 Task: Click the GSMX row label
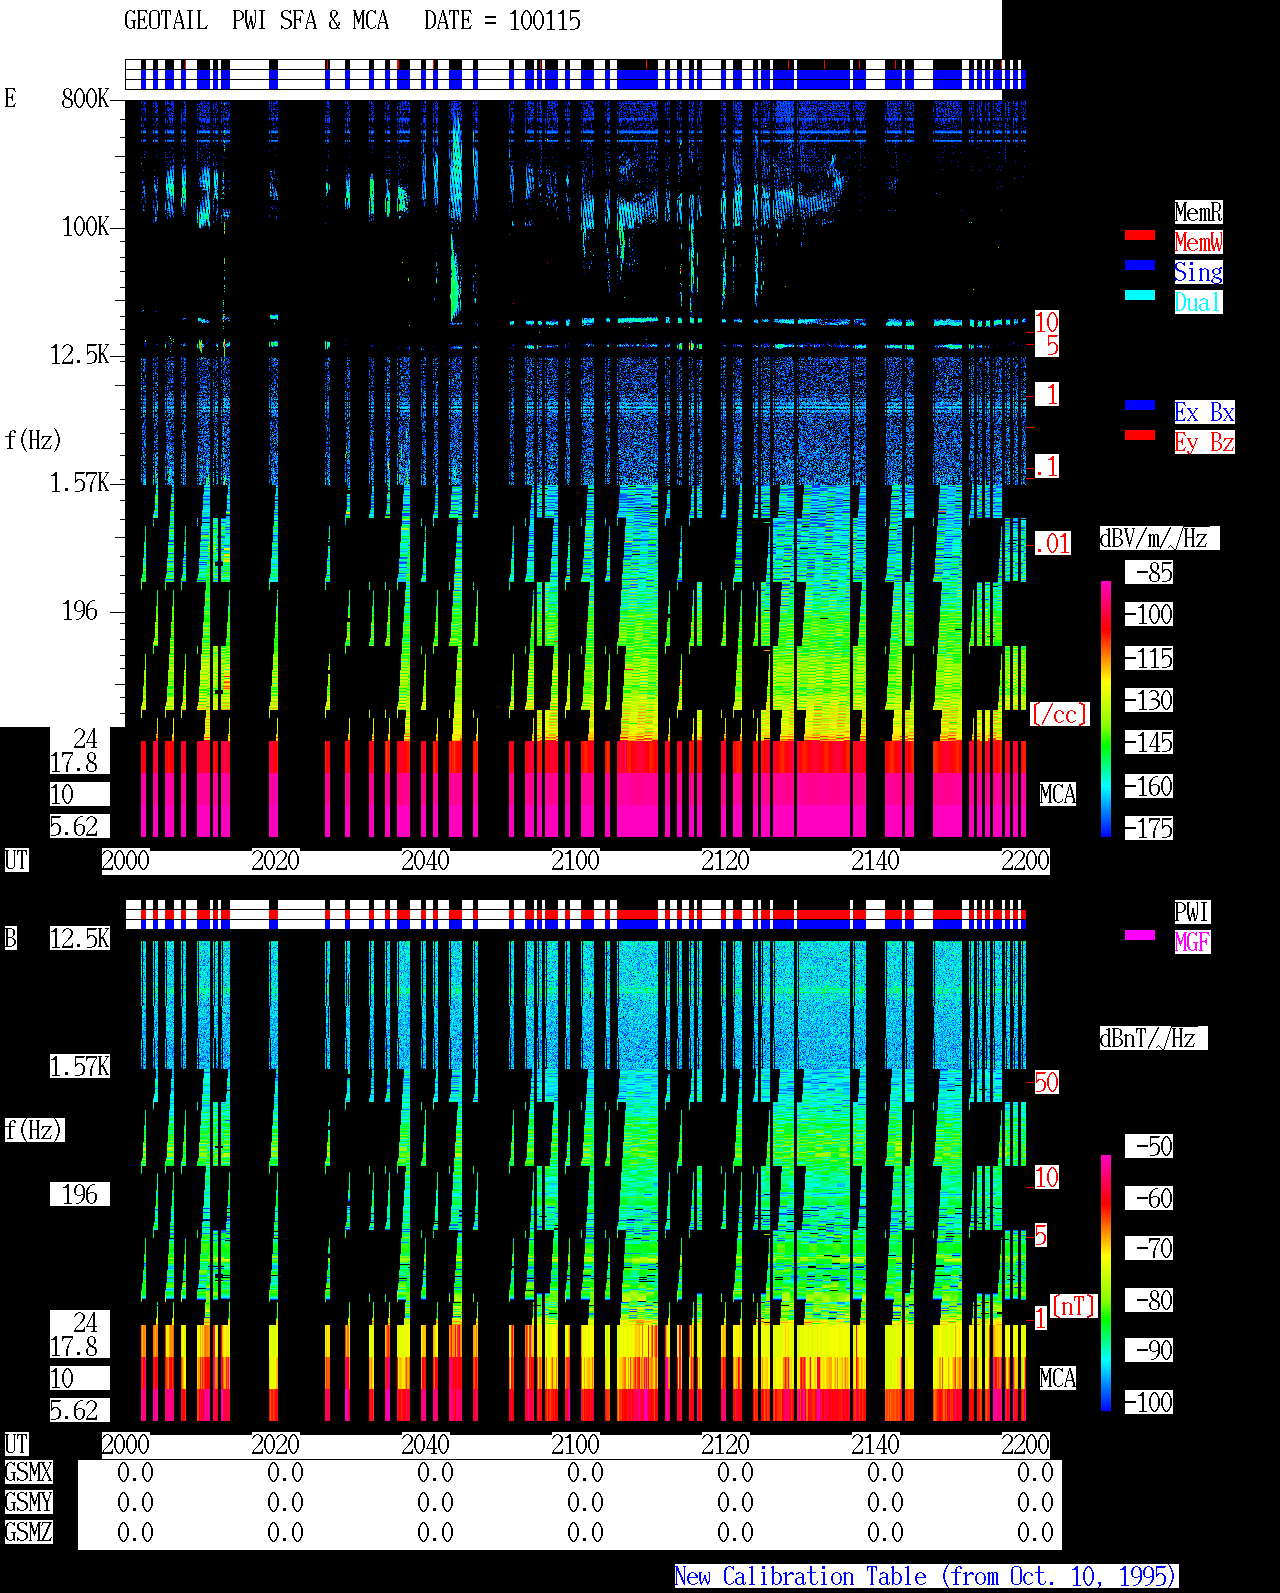28,1472
